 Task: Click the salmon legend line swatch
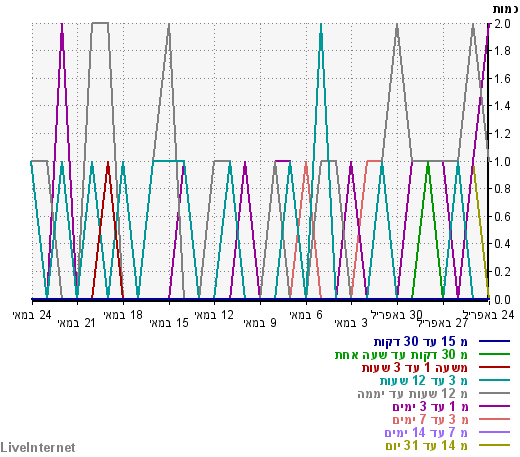point(494,419)
